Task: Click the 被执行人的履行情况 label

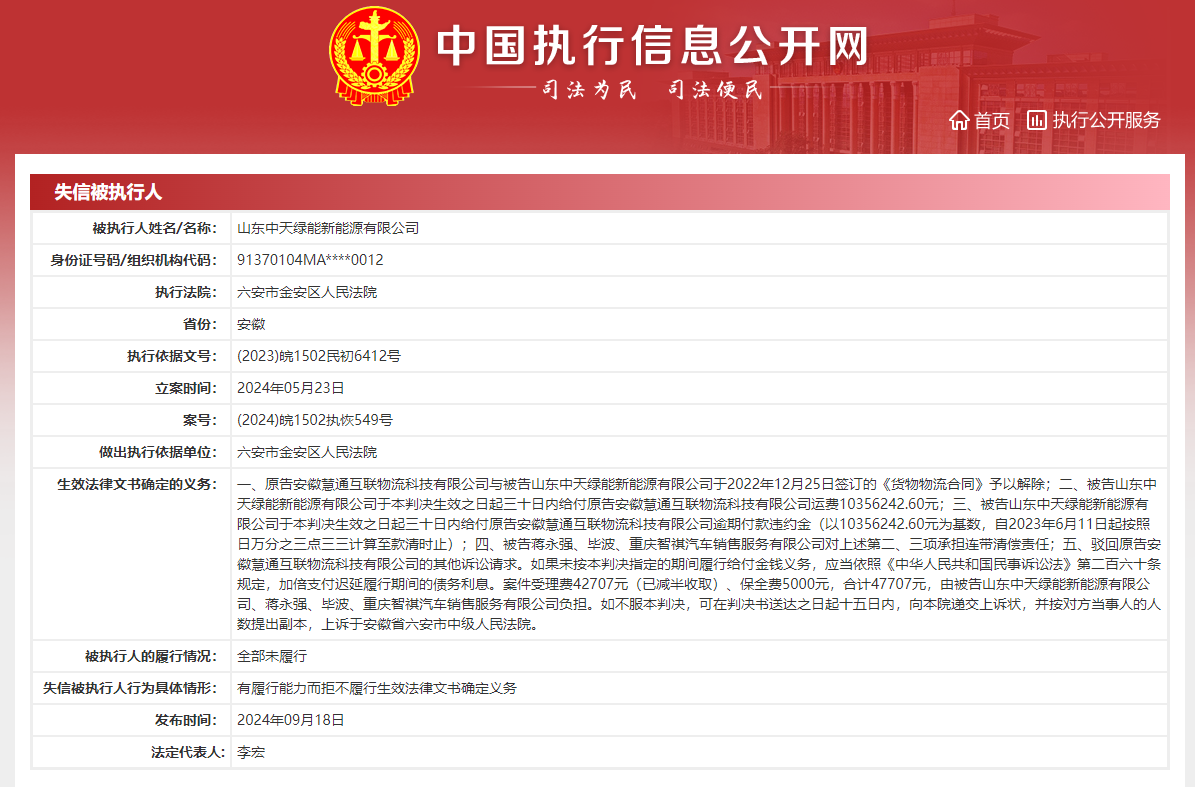Action: click(151, 656)
